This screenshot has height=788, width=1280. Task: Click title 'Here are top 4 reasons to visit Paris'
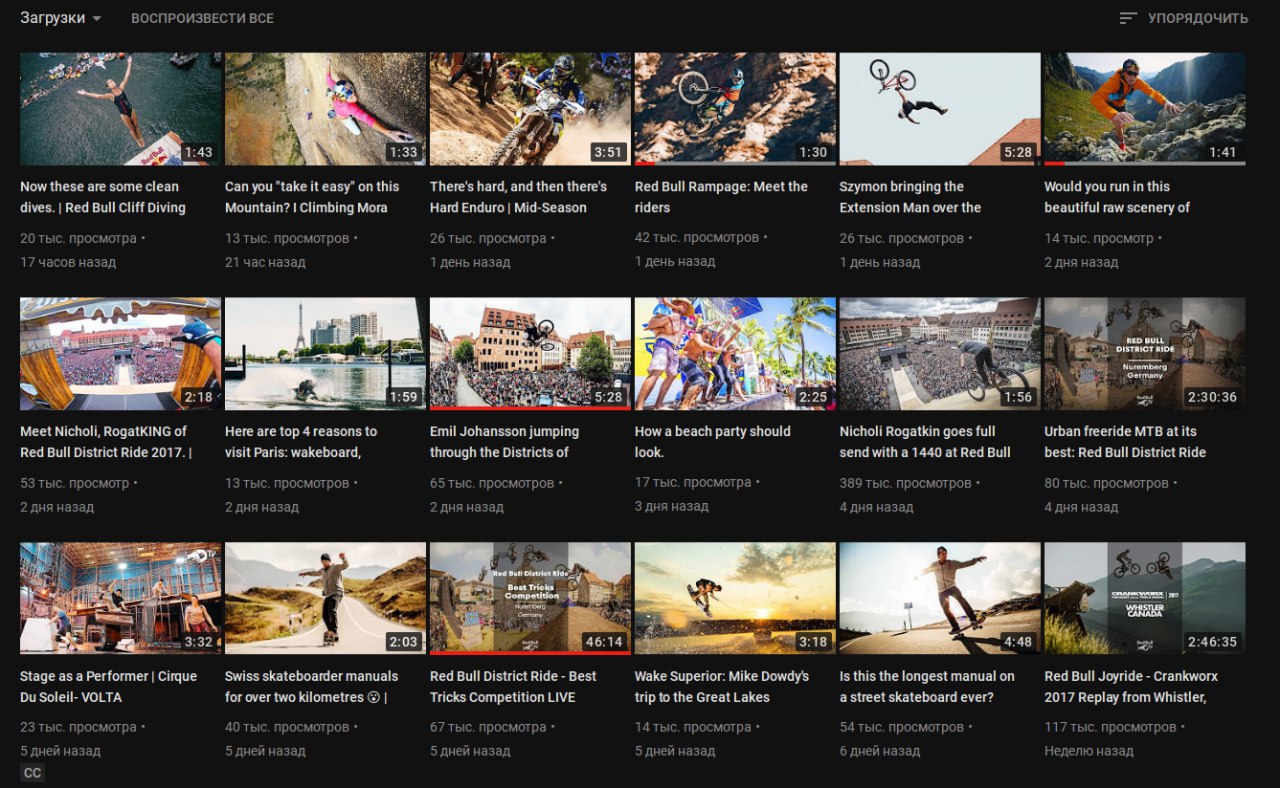[301, 442]
